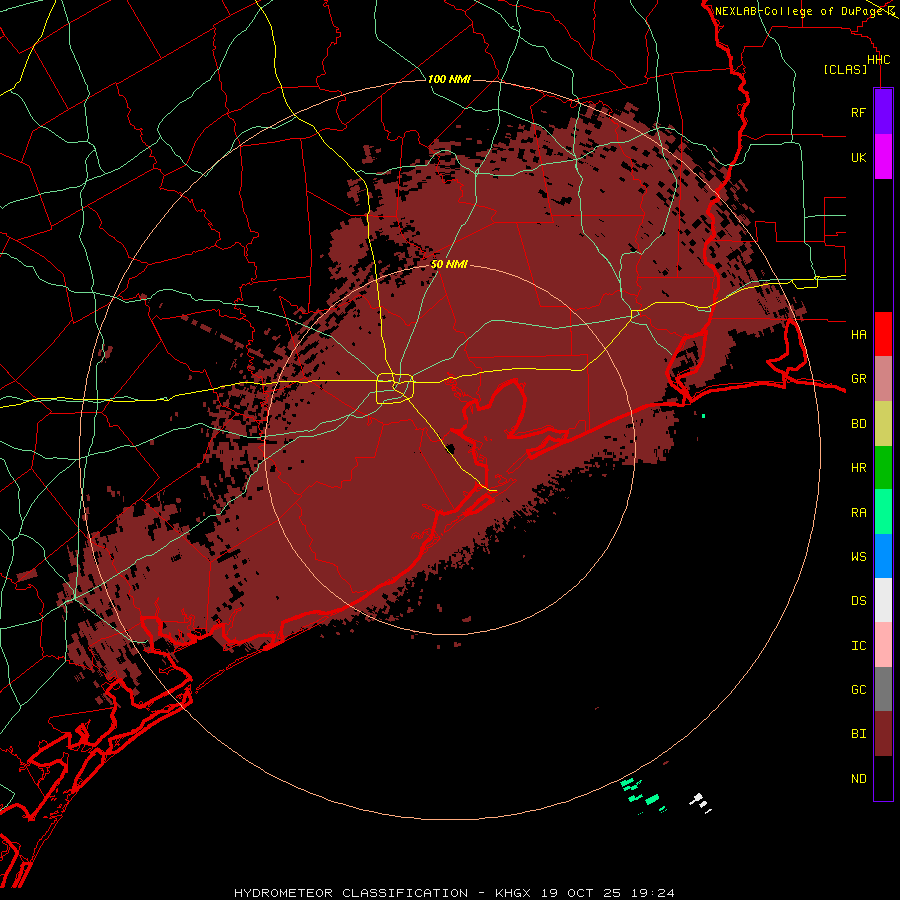The image size is (900, 900).
Task: Click the 19 OCT 25 19:24 timestamp
Action: 607,893
